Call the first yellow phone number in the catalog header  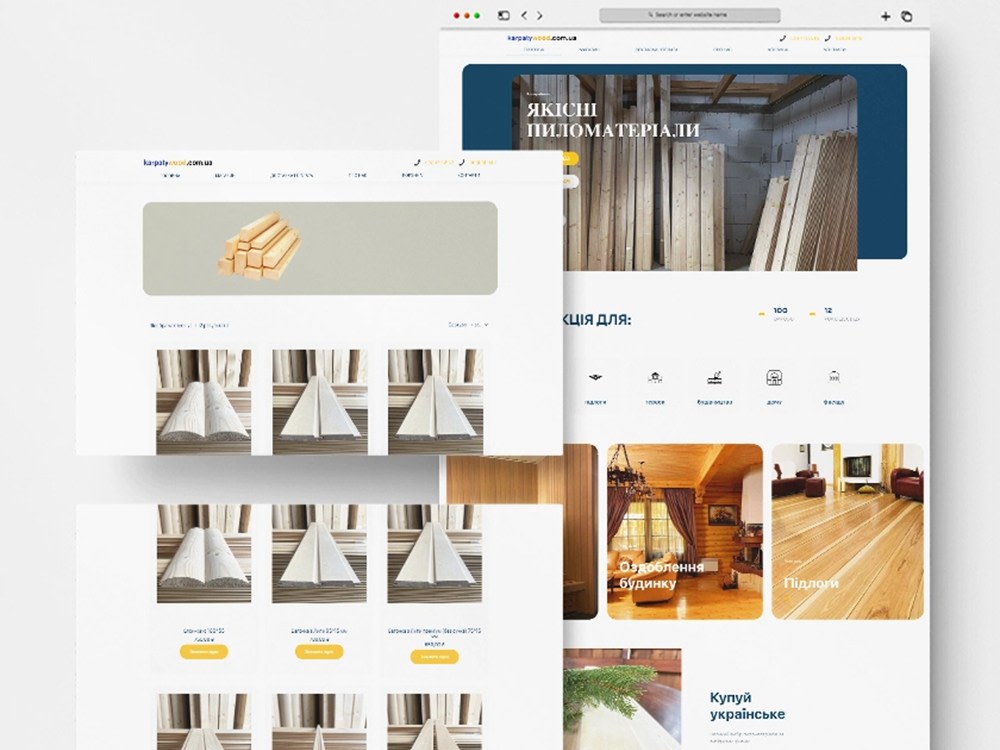tap(439, 163)
